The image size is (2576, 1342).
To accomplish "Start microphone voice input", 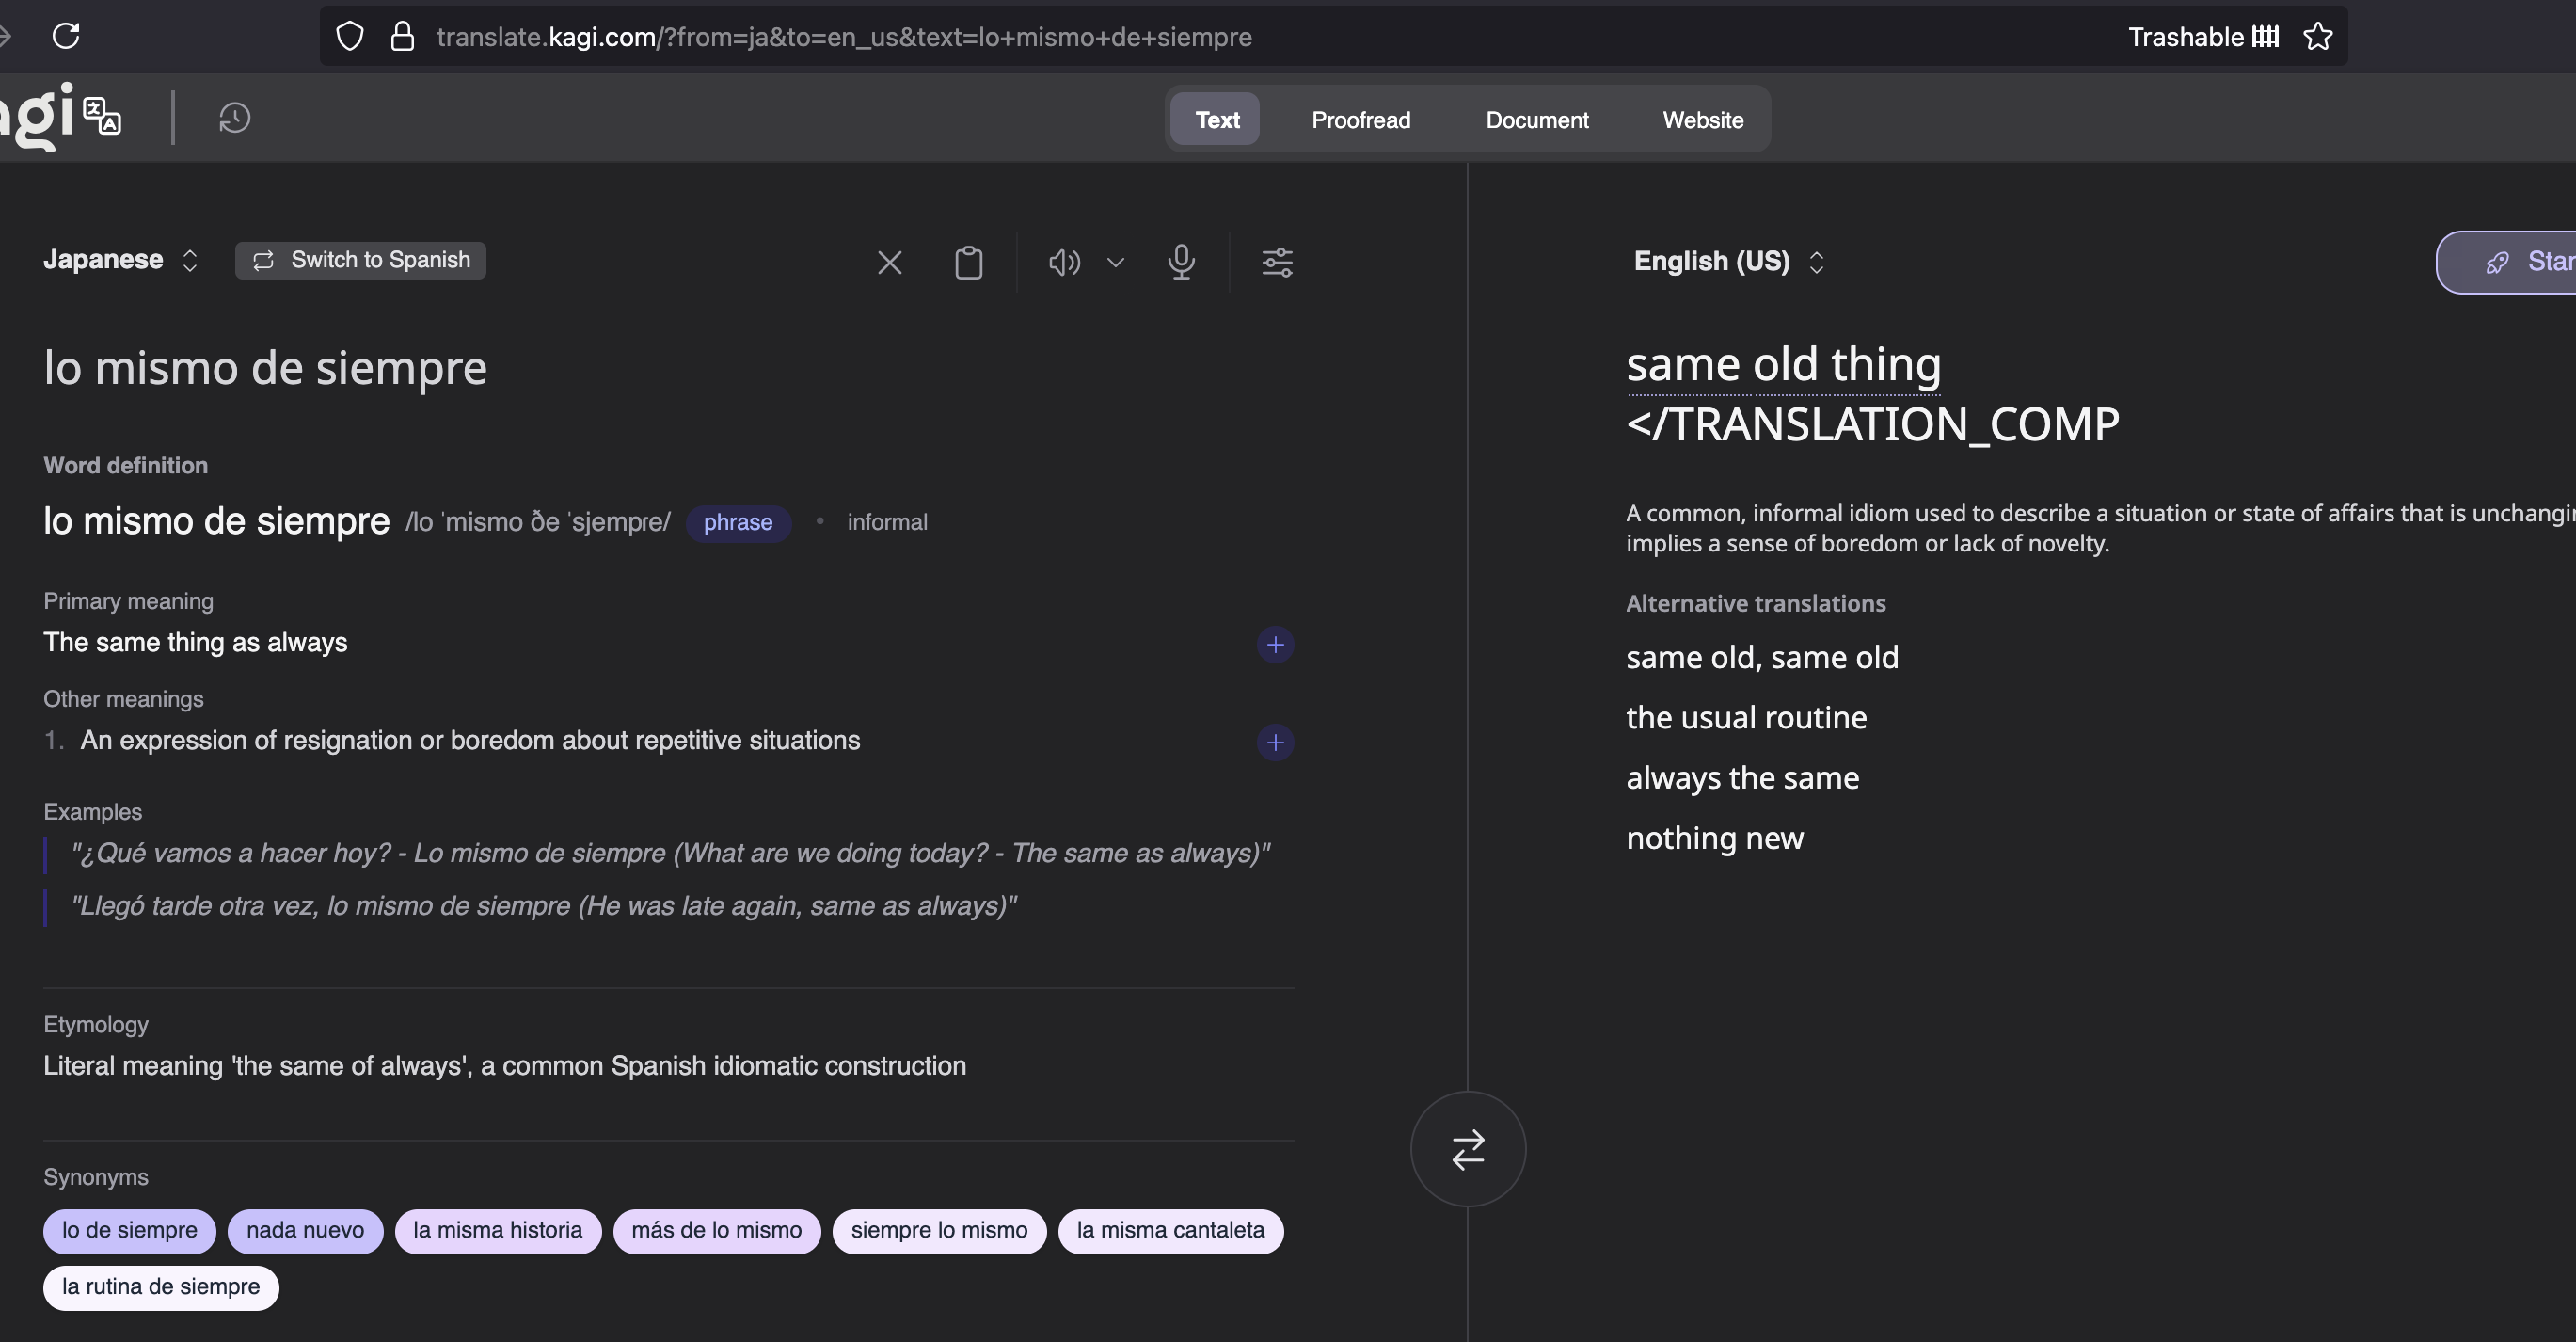I will tap(1181, 262).
